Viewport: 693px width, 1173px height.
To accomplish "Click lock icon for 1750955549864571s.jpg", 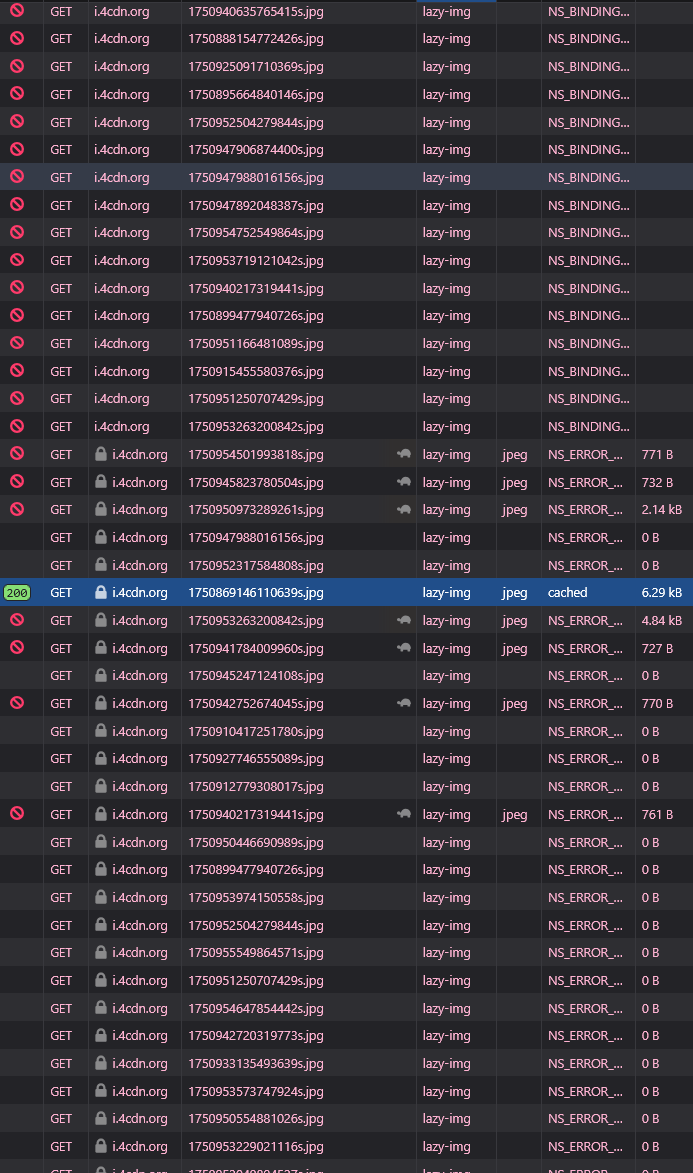I will tap(101, 952).
